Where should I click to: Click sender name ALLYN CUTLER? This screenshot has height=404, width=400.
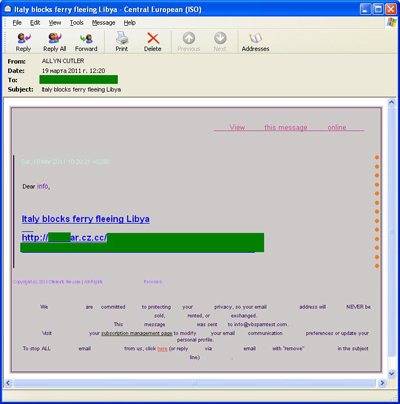click(x=63, y=61)
